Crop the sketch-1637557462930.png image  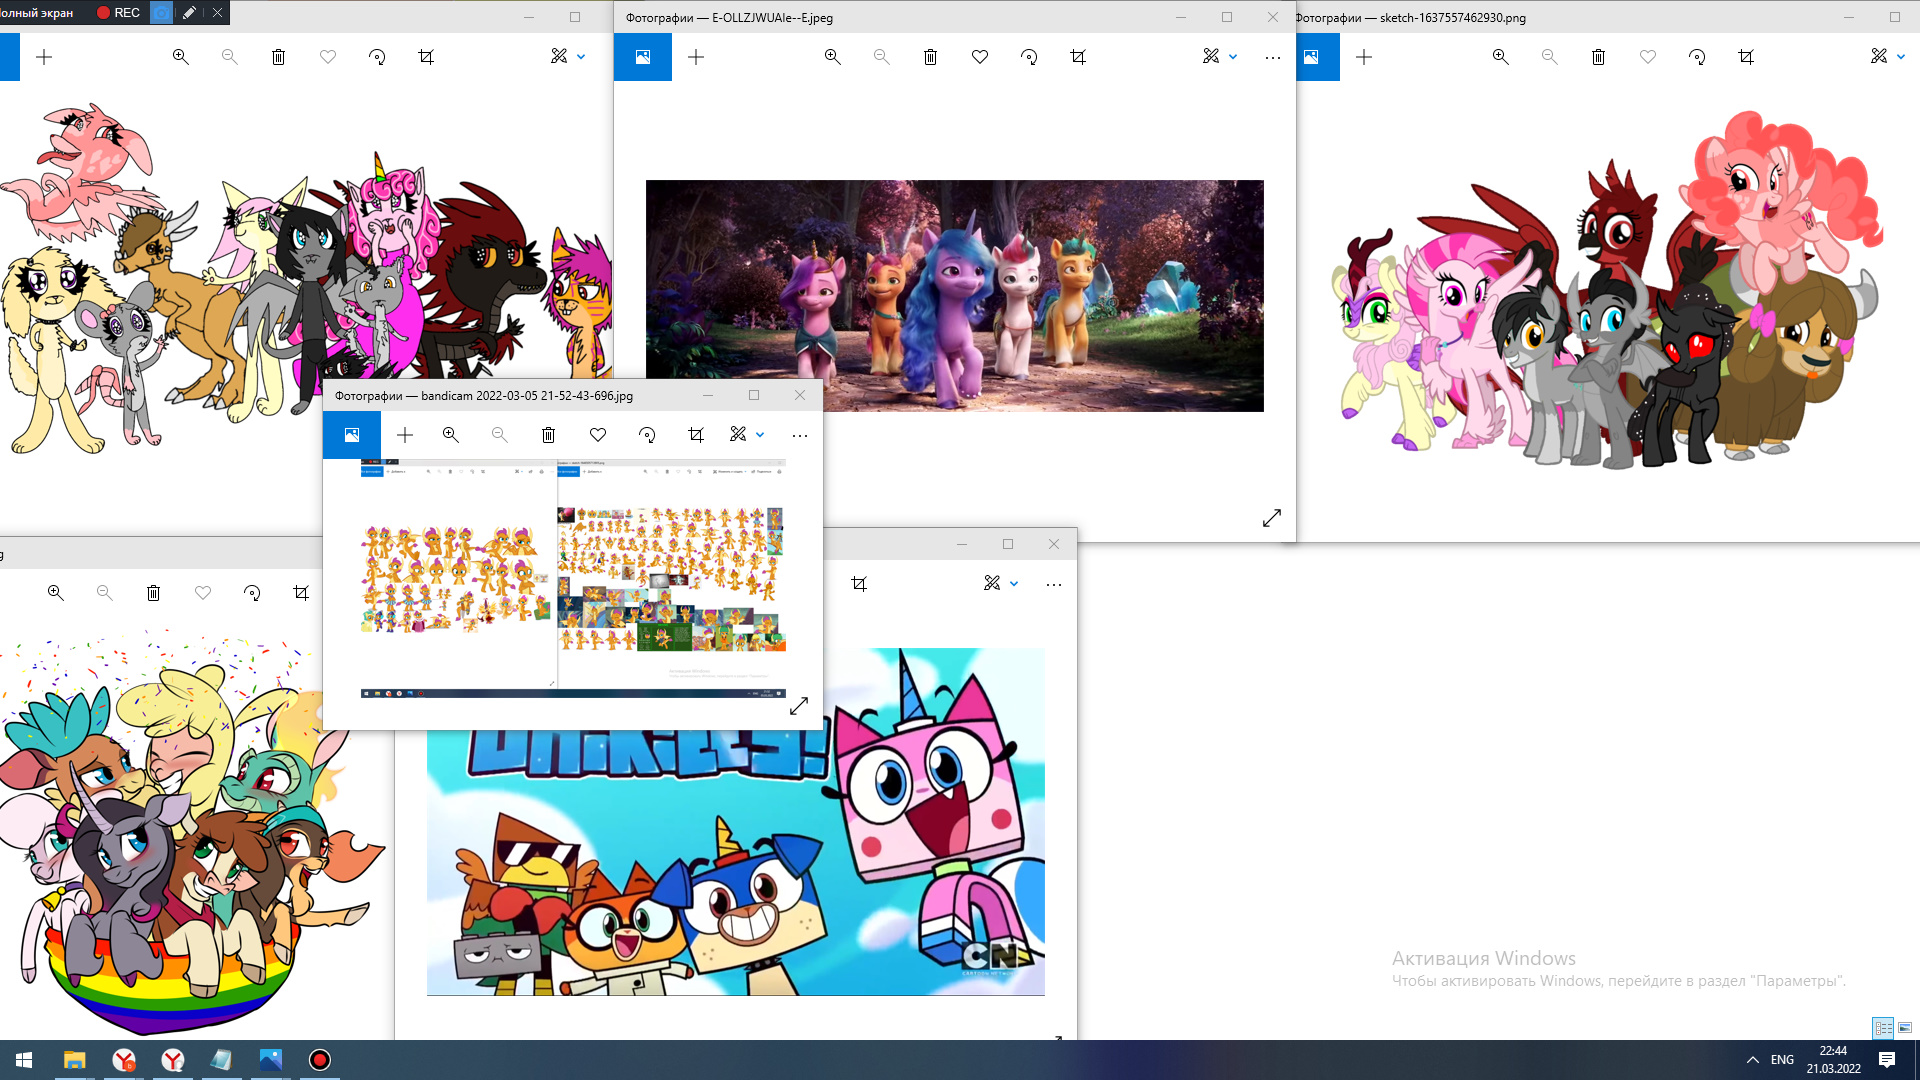(x=1746, y=57)
